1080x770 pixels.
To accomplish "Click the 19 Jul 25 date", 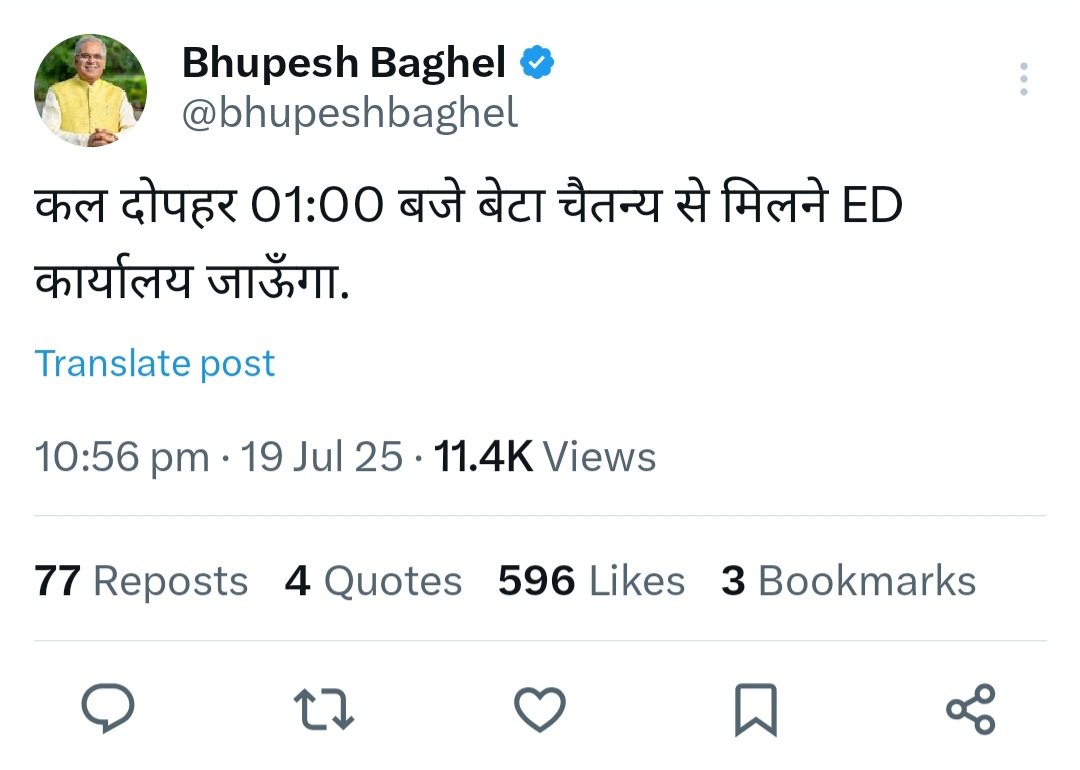I will pyautogui.click(x=322, y=457).
